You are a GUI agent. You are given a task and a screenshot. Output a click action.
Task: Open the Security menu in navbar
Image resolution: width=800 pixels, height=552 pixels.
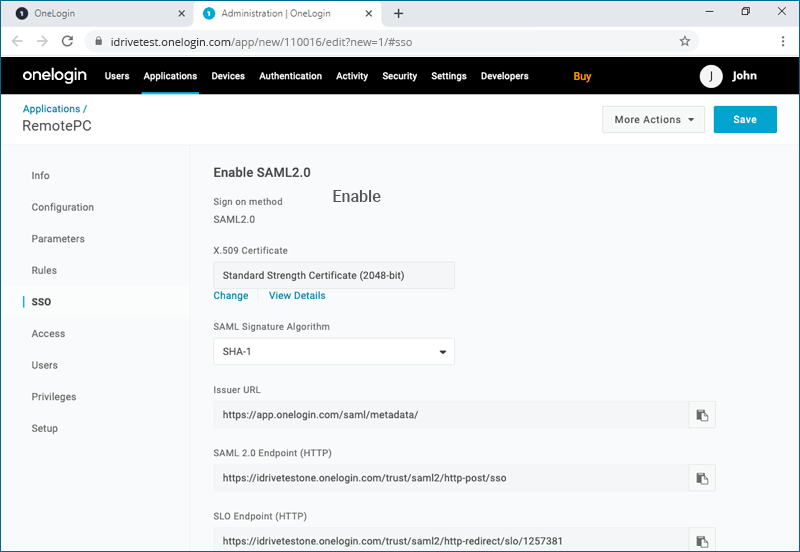[400, 76]
